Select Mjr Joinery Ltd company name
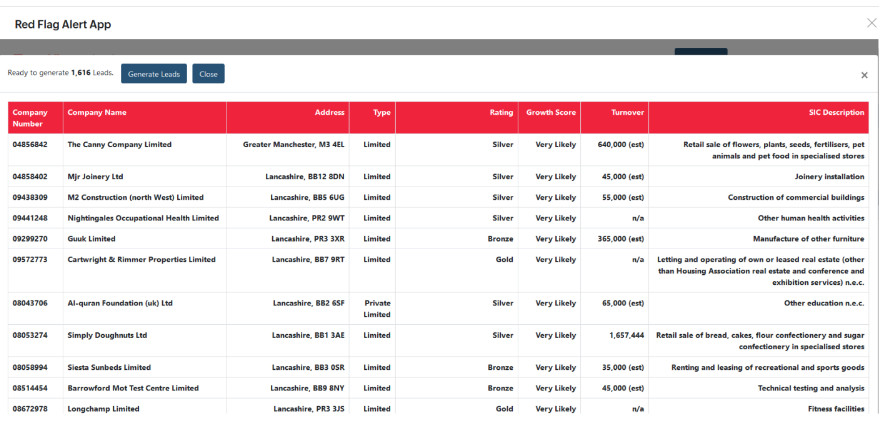The height and width of the screenshot is (423, 881). 96,176
